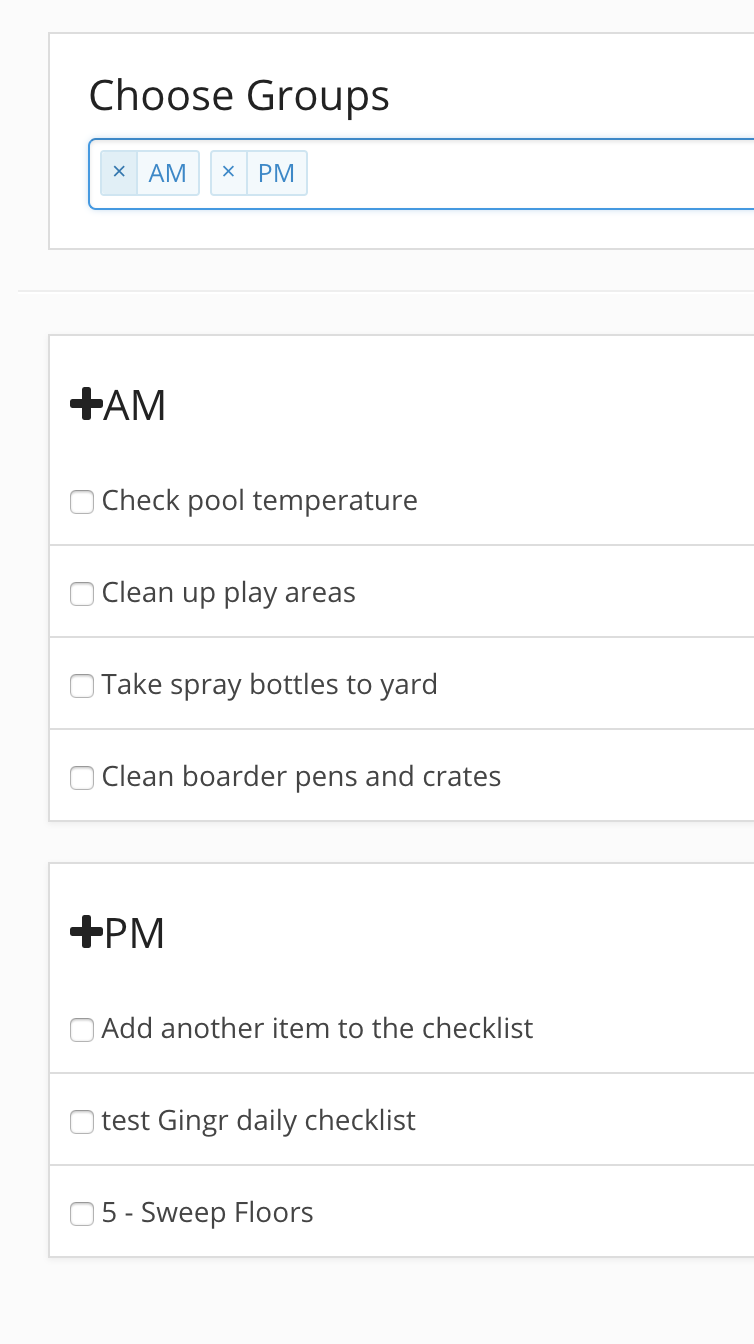Click the 5 - Sweep Floors label

pyautogui.click(x=208, y=1212)
